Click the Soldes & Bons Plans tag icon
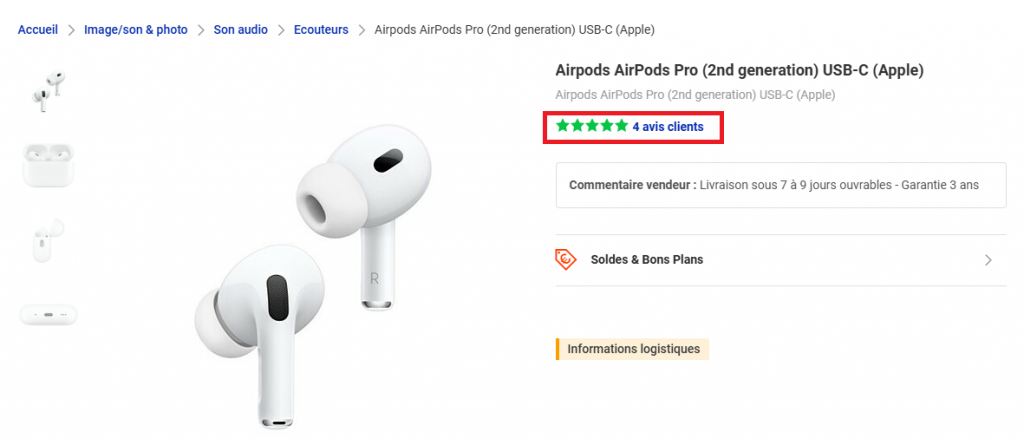Screen dimensions: 1024x439 pyautogui.click(x=566, y=259)
